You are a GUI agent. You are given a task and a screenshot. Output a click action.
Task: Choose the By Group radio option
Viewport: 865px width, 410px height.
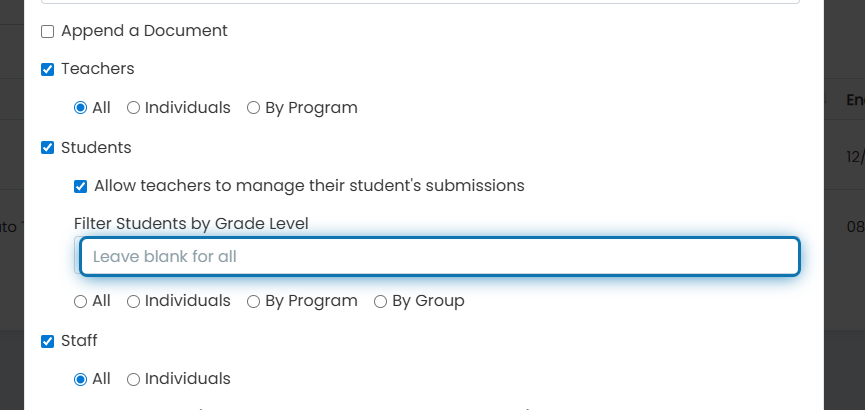(380, 301)
